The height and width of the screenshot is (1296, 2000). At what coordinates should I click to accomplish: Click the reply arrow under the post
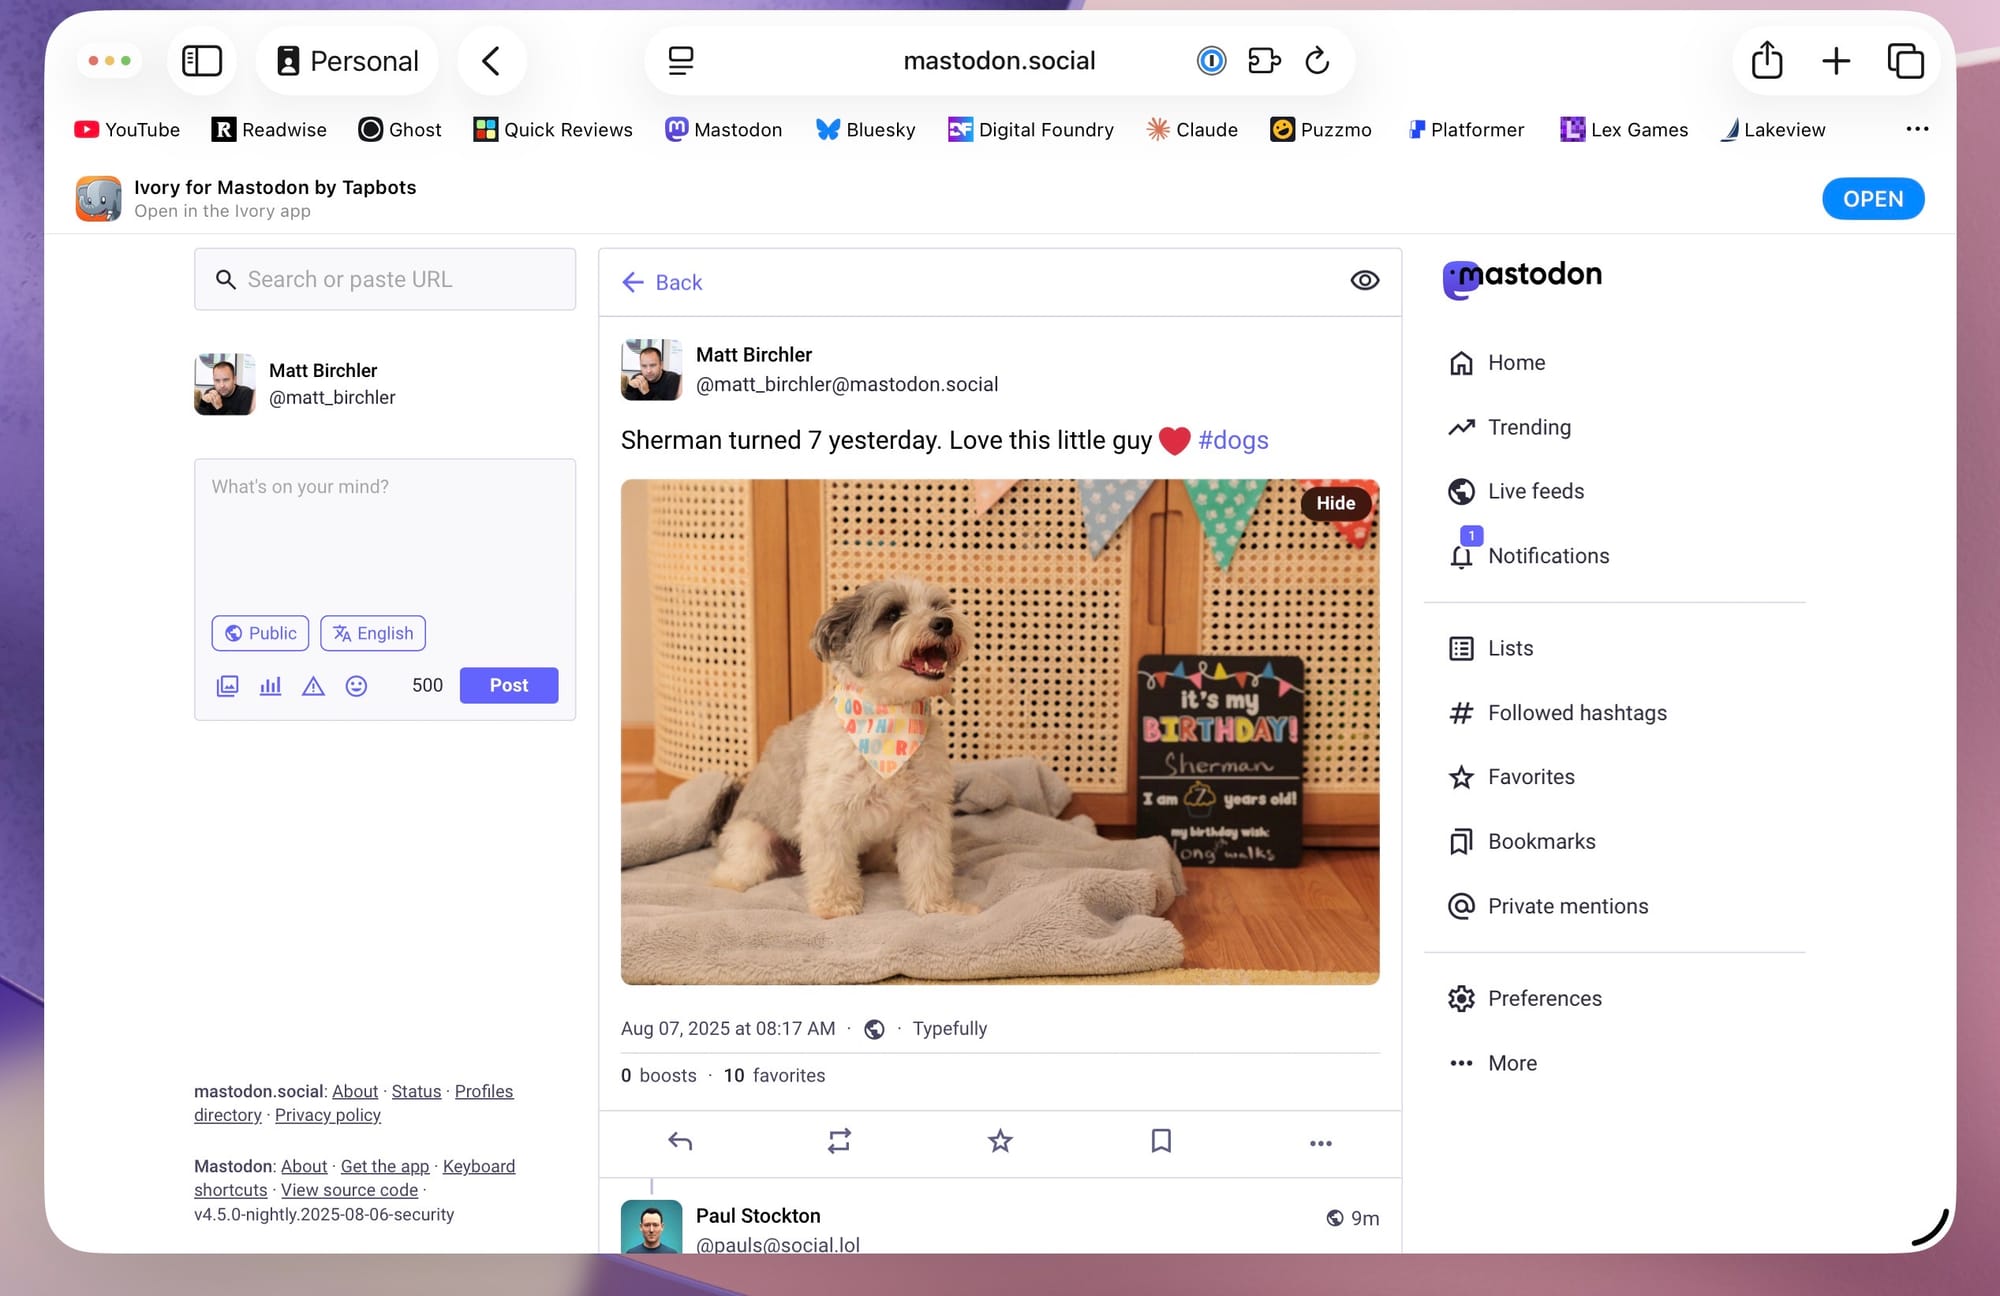(680, 1141)
